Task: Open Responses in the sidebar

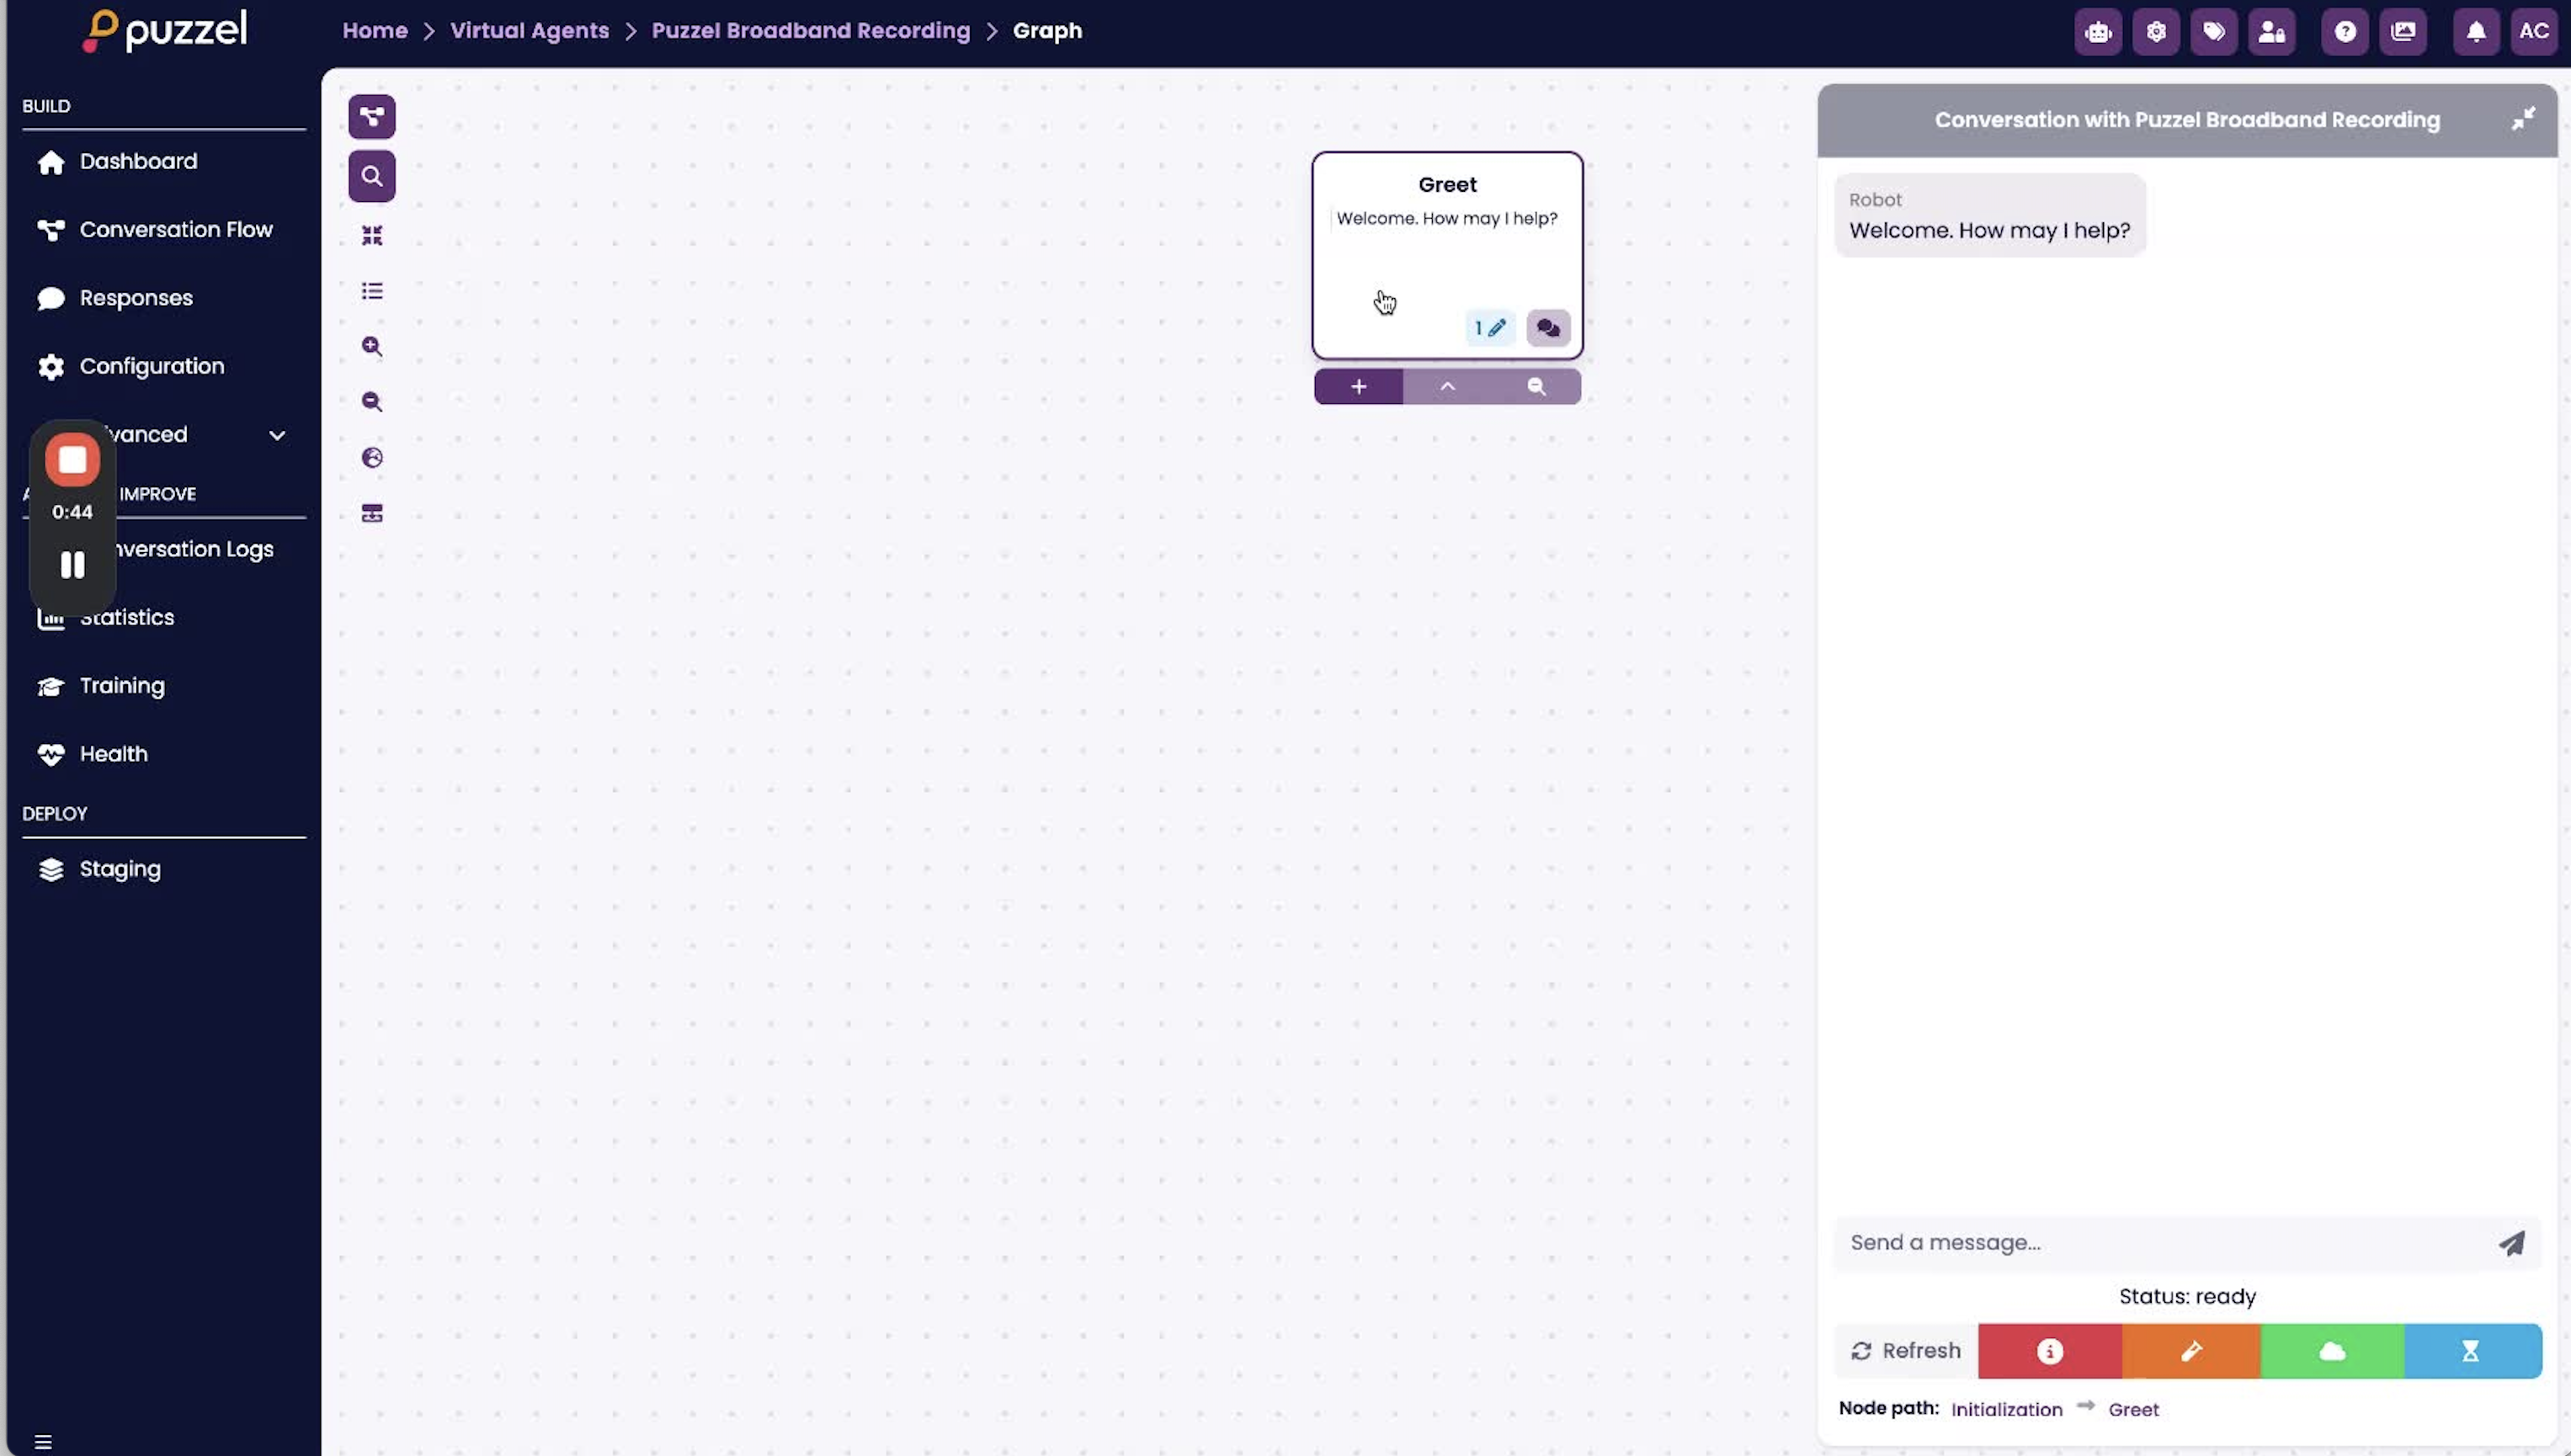Action: [136, 298]
